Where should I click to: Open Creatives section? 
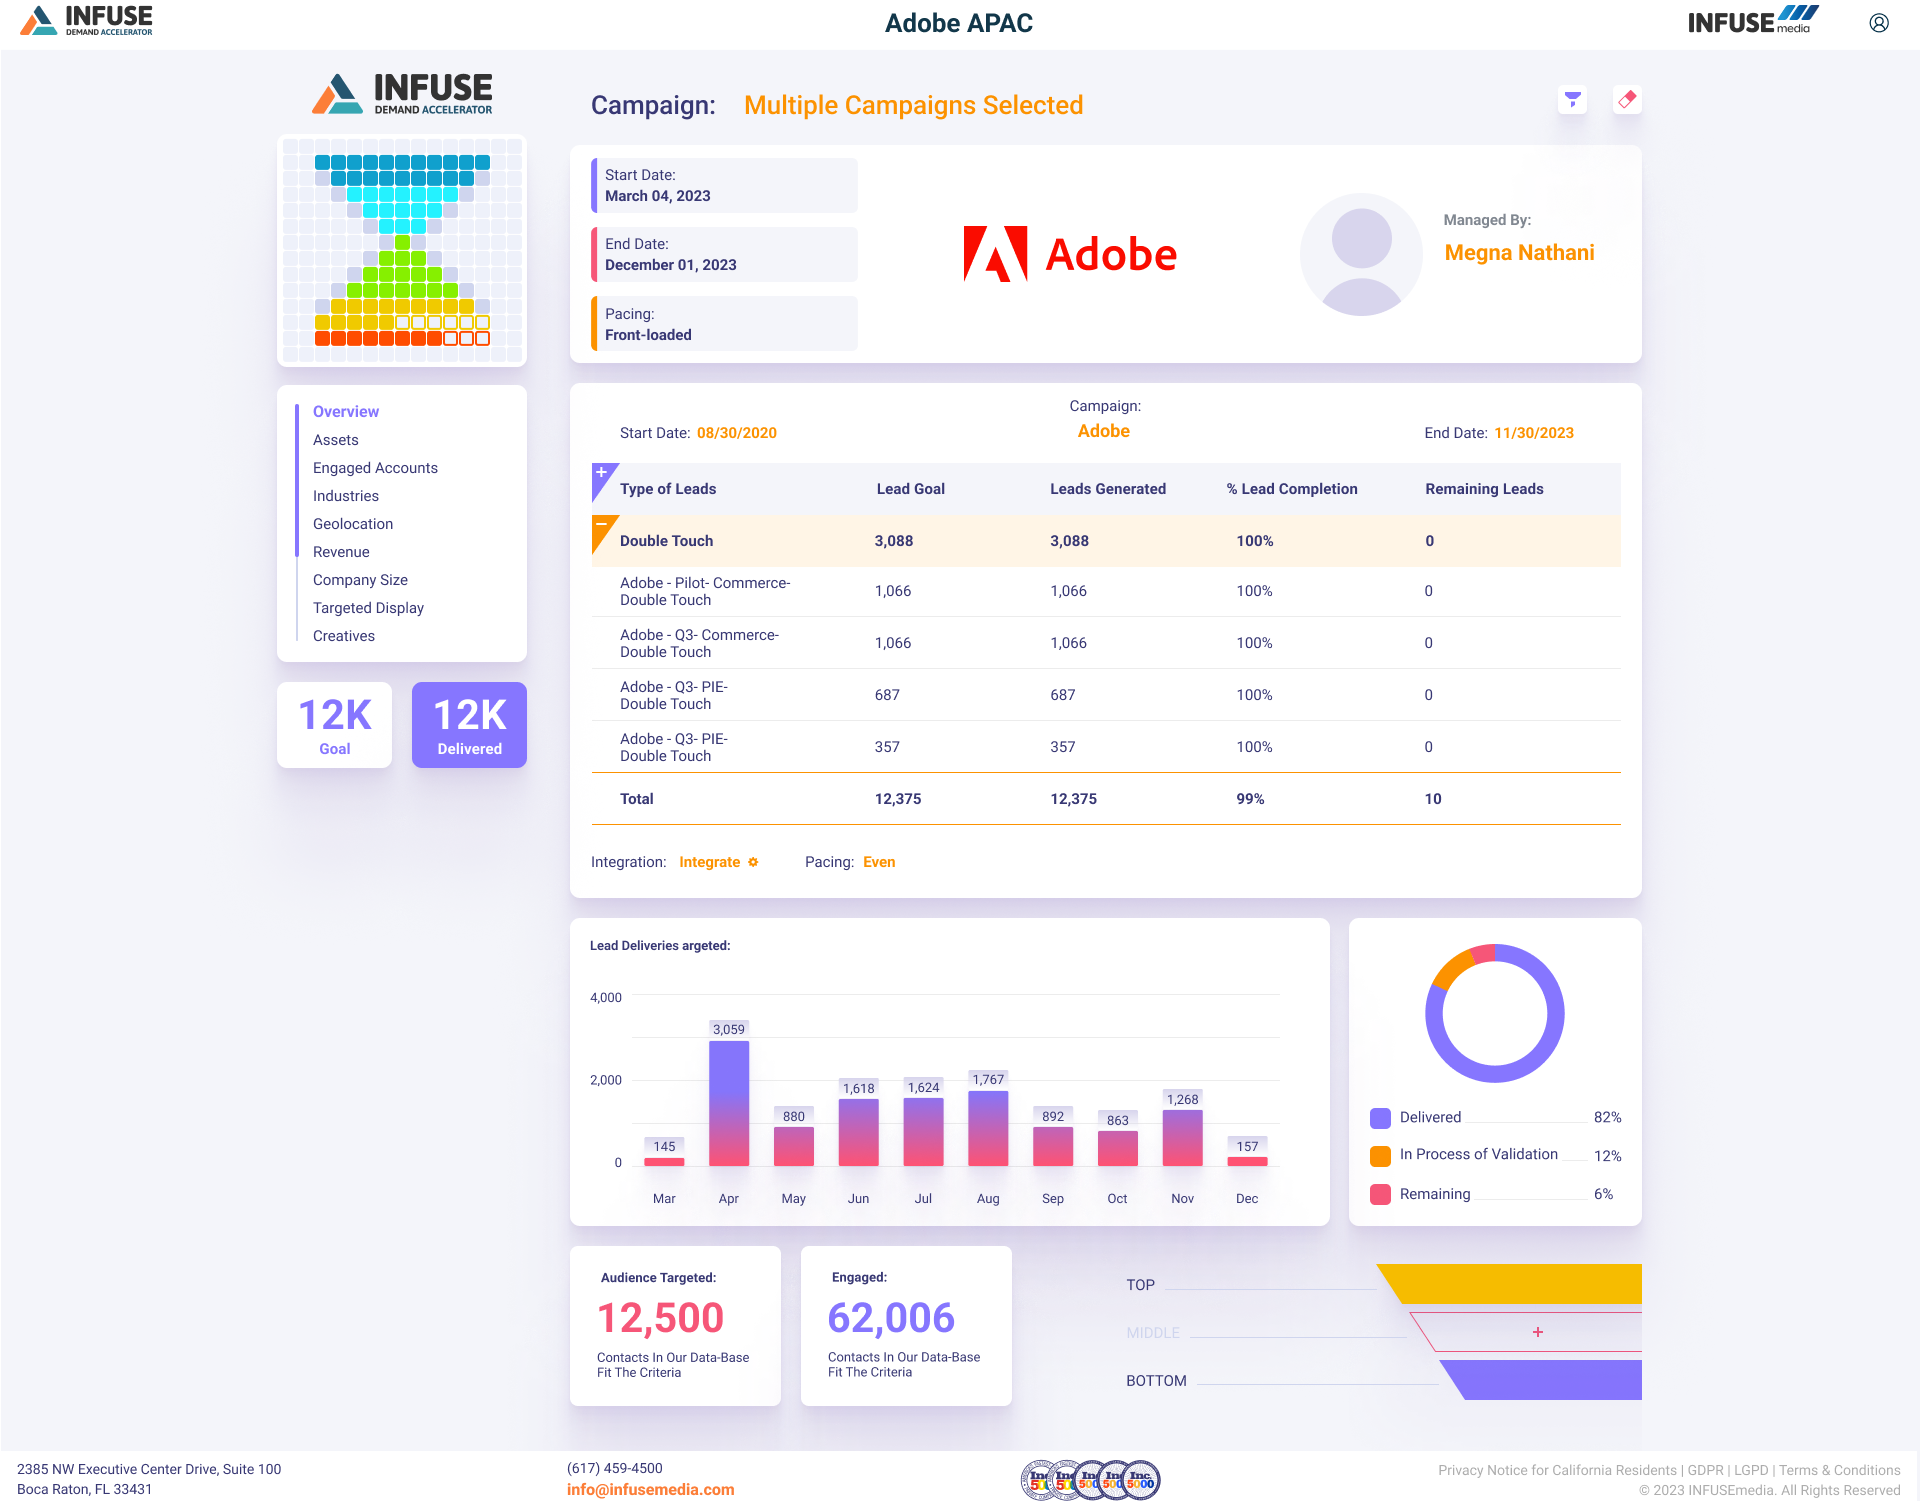(x=344, y=636)
